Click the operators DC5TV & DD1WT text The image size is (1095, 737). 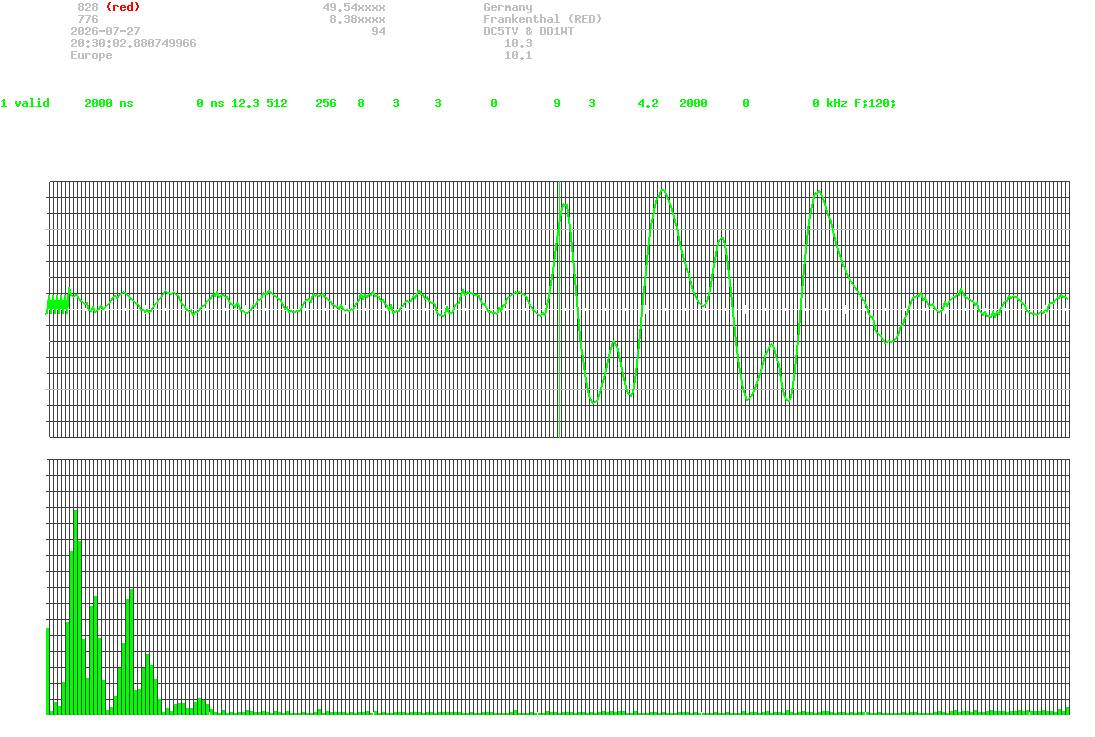(x=529, y=31)
